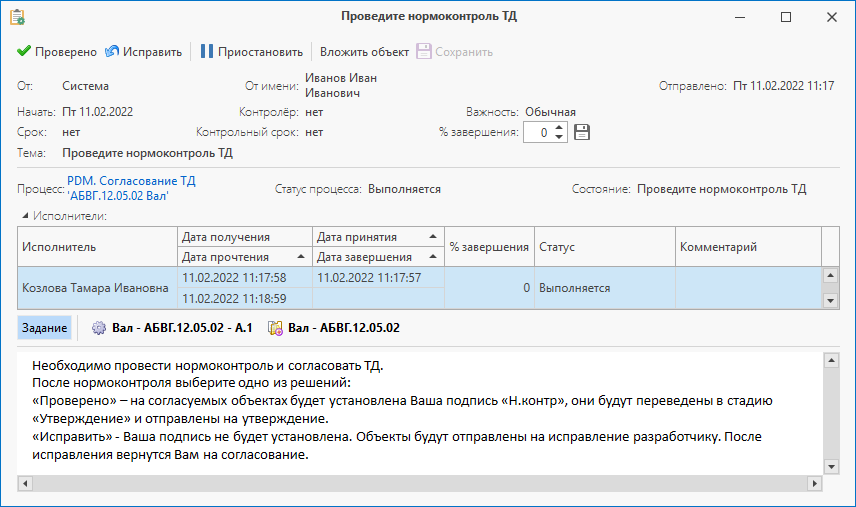
Task: Click the greyed Сохранить floppy icon
Action: [x=424, y=51]
